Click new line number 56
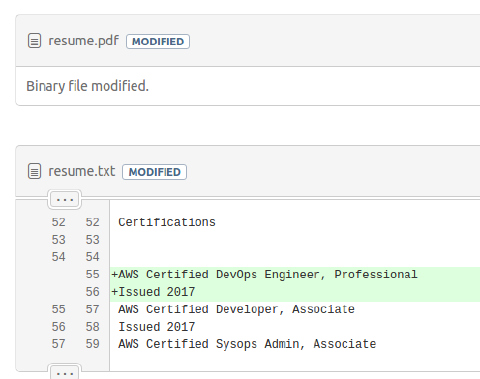 (x=92, y=292)
